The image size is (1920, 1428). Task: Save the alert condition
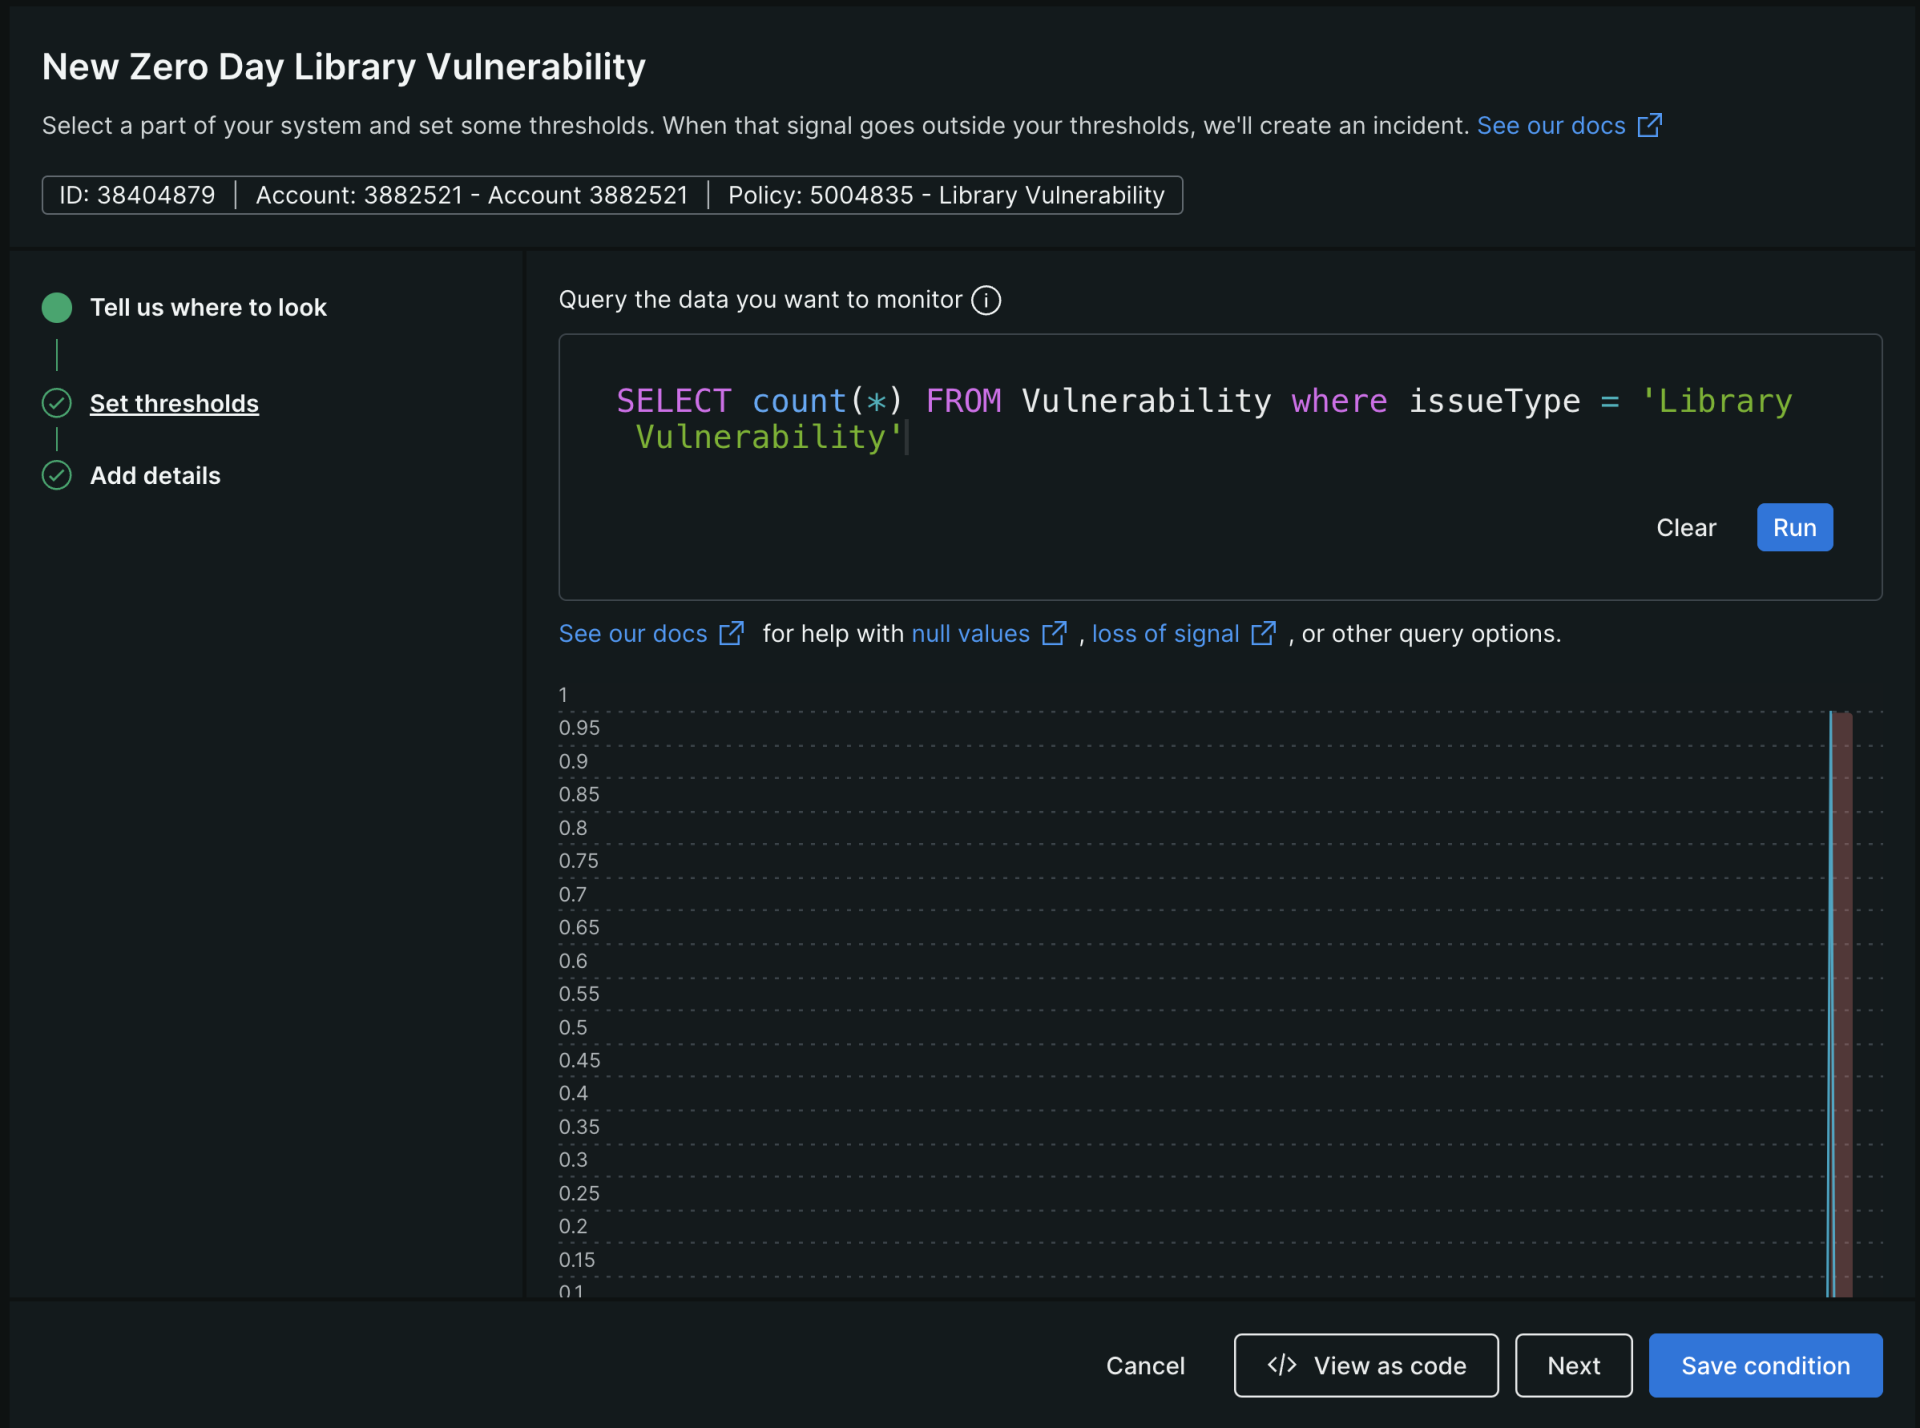pyautogui.click(x=1764, y=1365)
